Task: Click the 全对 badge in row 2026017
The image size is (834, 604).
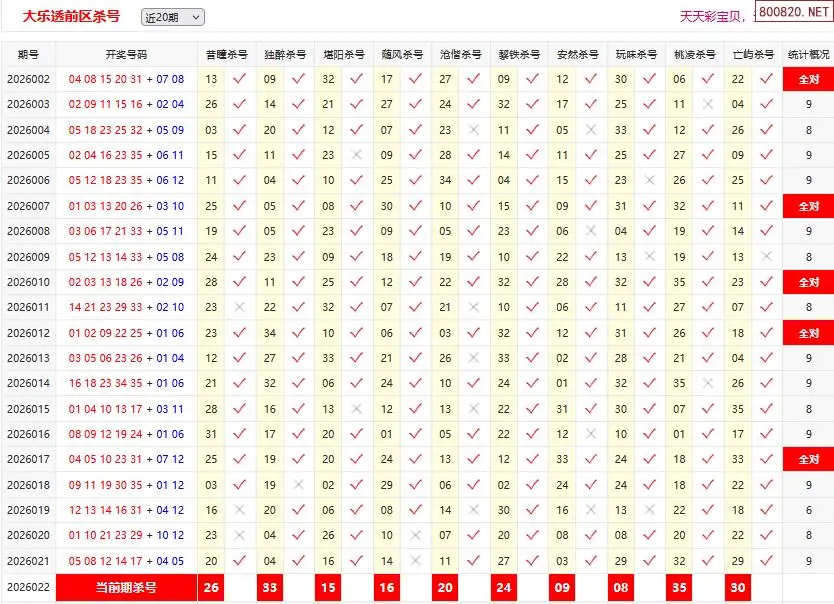Action: click(808, 460)
